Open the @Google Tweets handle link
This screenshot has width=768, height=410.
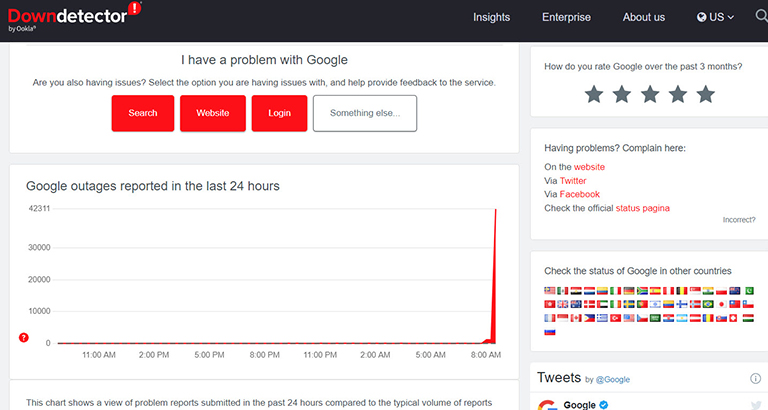click(x=613, y=380)
